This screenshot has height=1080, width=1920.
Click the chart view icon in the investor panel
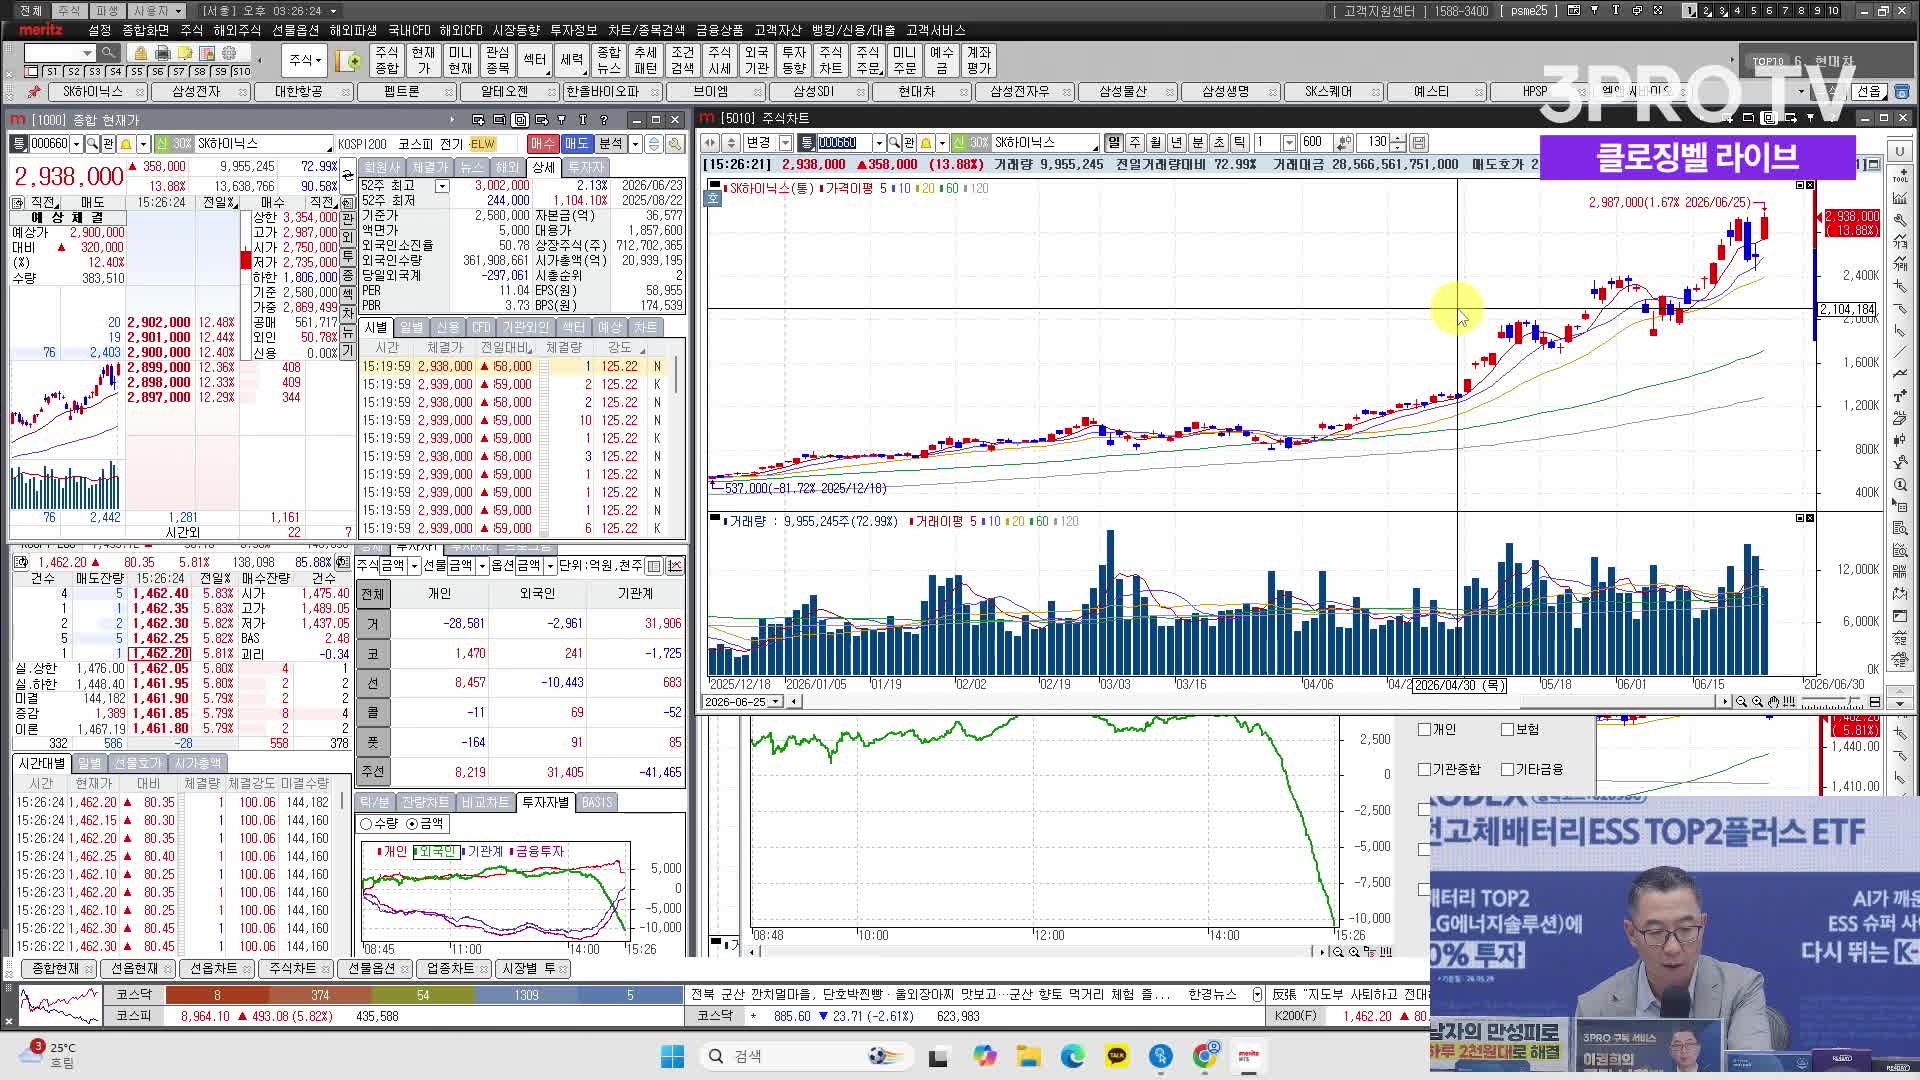coord(675,566)
